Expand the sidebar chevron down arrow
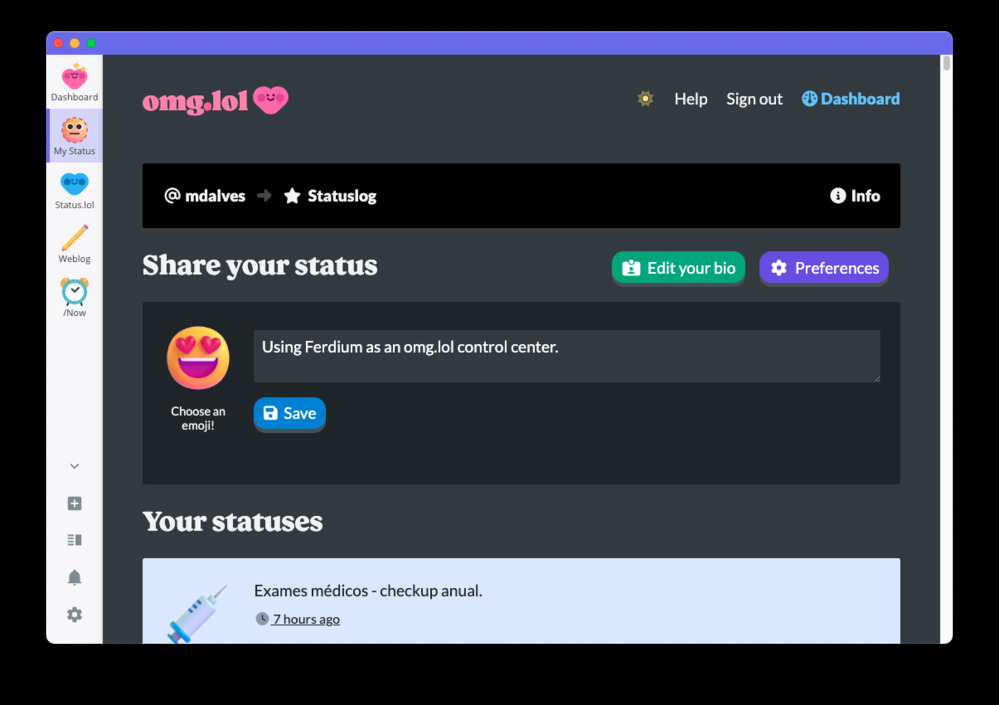Image resolution: width=999 pixels, height=705 pixels. pos(74,467)
